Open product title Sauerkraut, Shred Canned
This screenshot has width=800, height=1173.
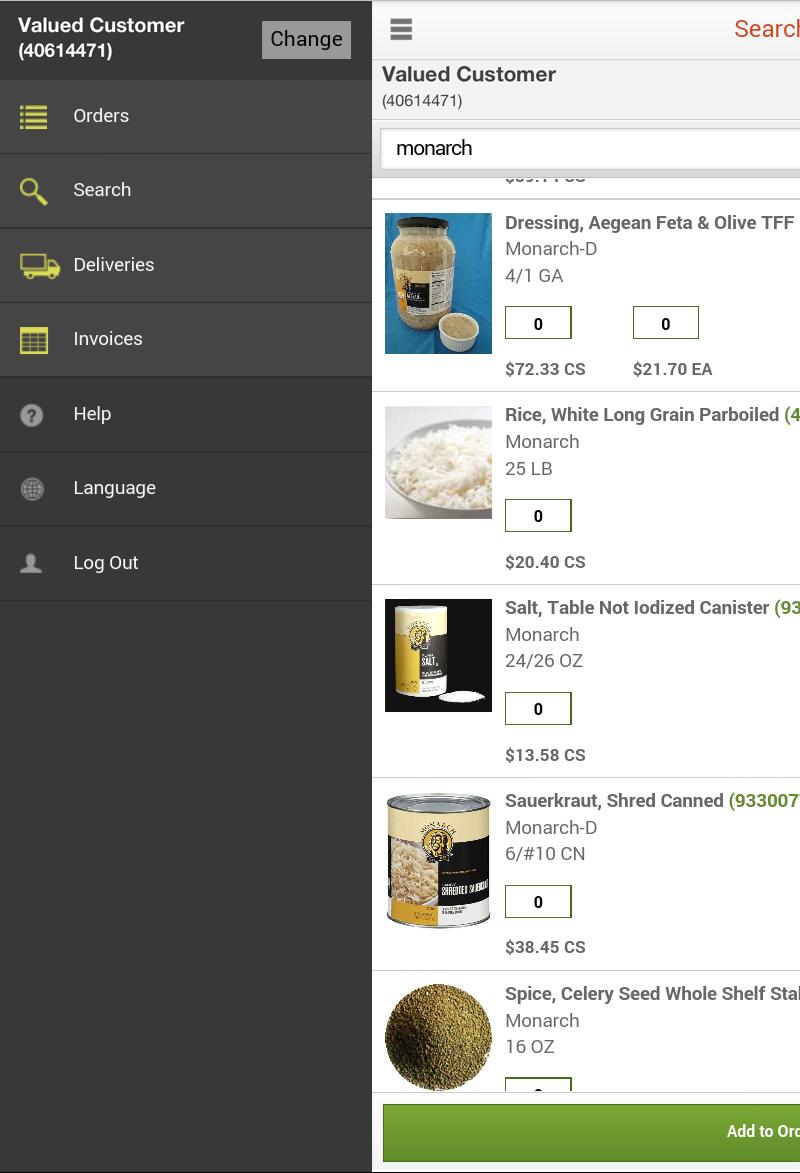click(614, 801)
